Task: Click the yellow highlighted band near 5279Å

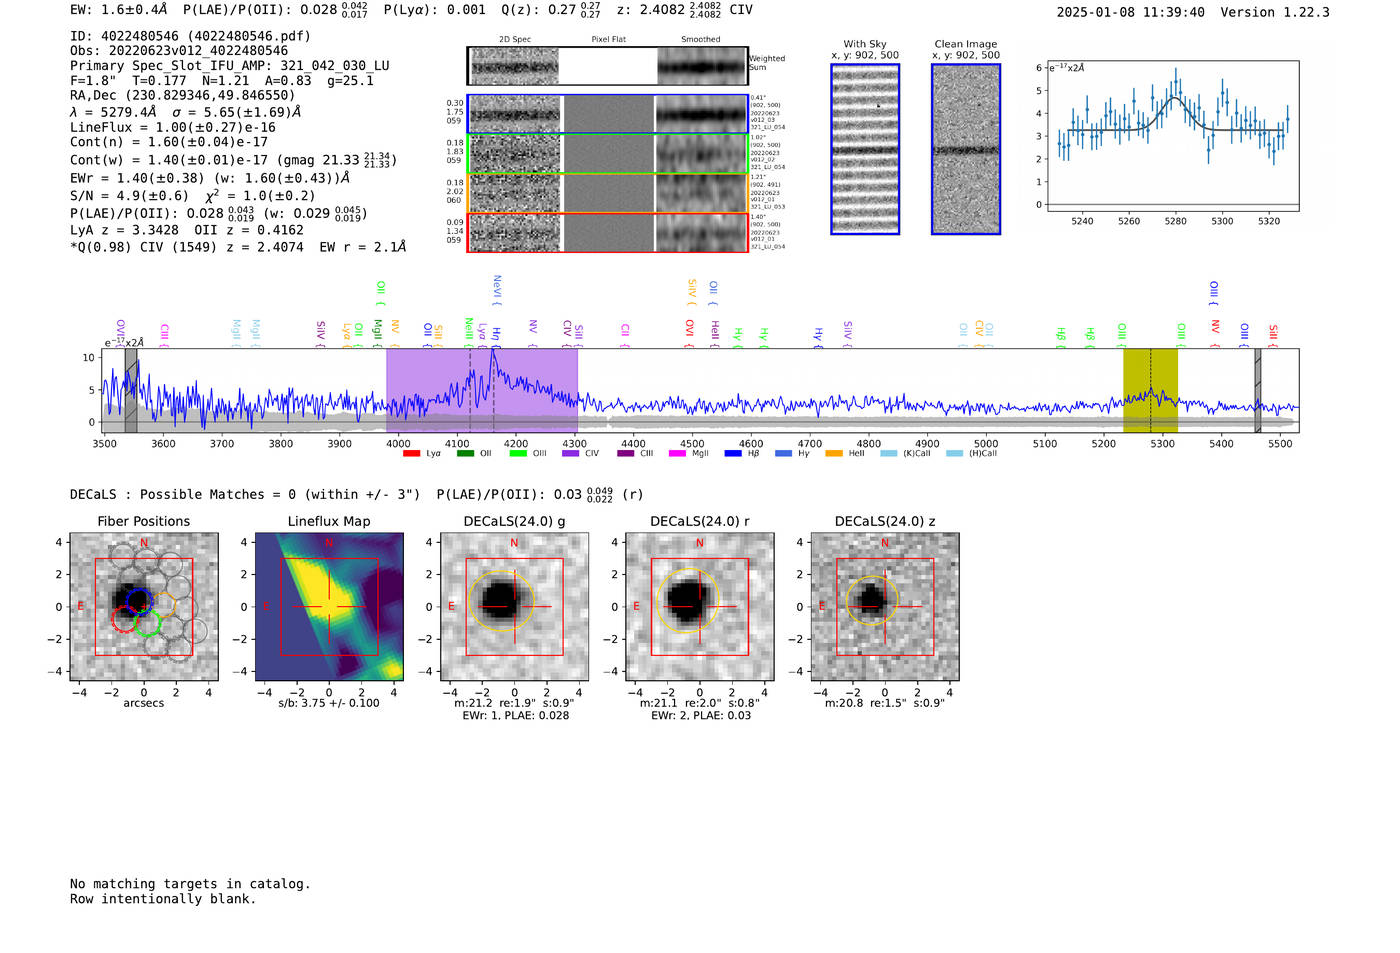Action: (x=1150, y=390)
